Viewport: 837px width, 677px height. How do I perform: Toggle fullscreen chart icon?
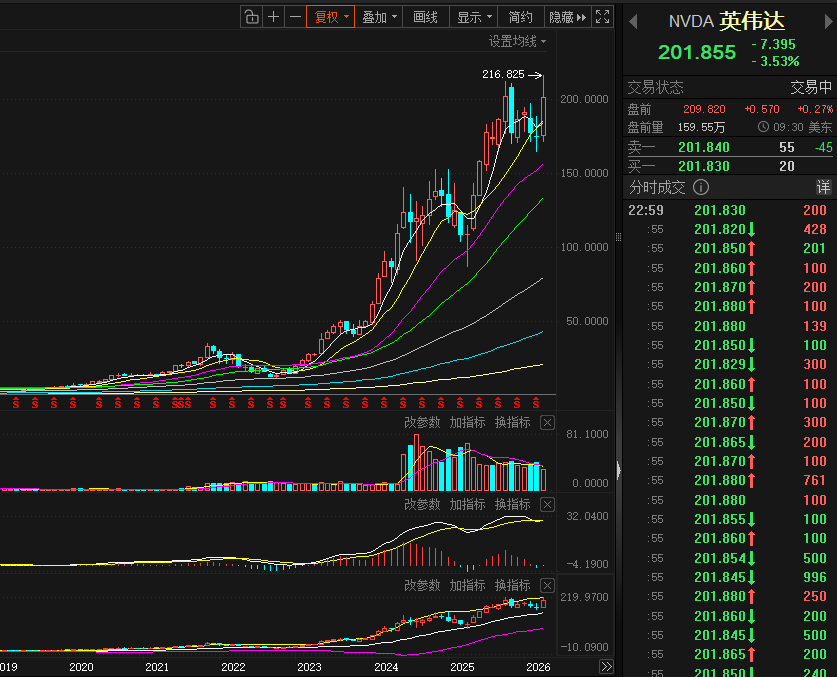[602, 17]
